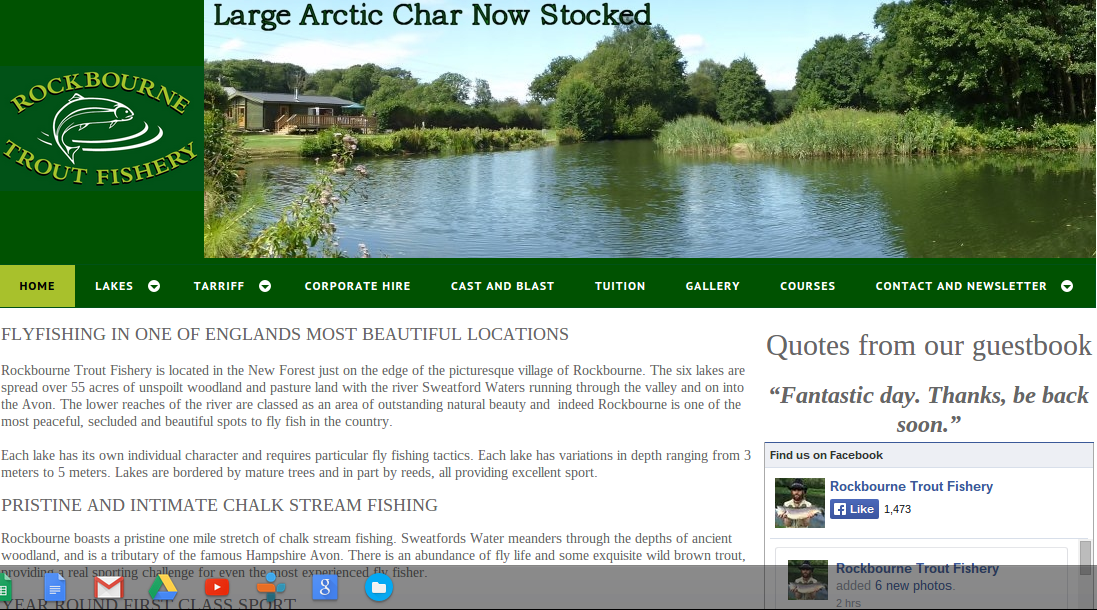Open Rockbourne Trout Fishery Facebook link
The width and height of the screenshot is (1097, 610).
click(x=911, y=486)
